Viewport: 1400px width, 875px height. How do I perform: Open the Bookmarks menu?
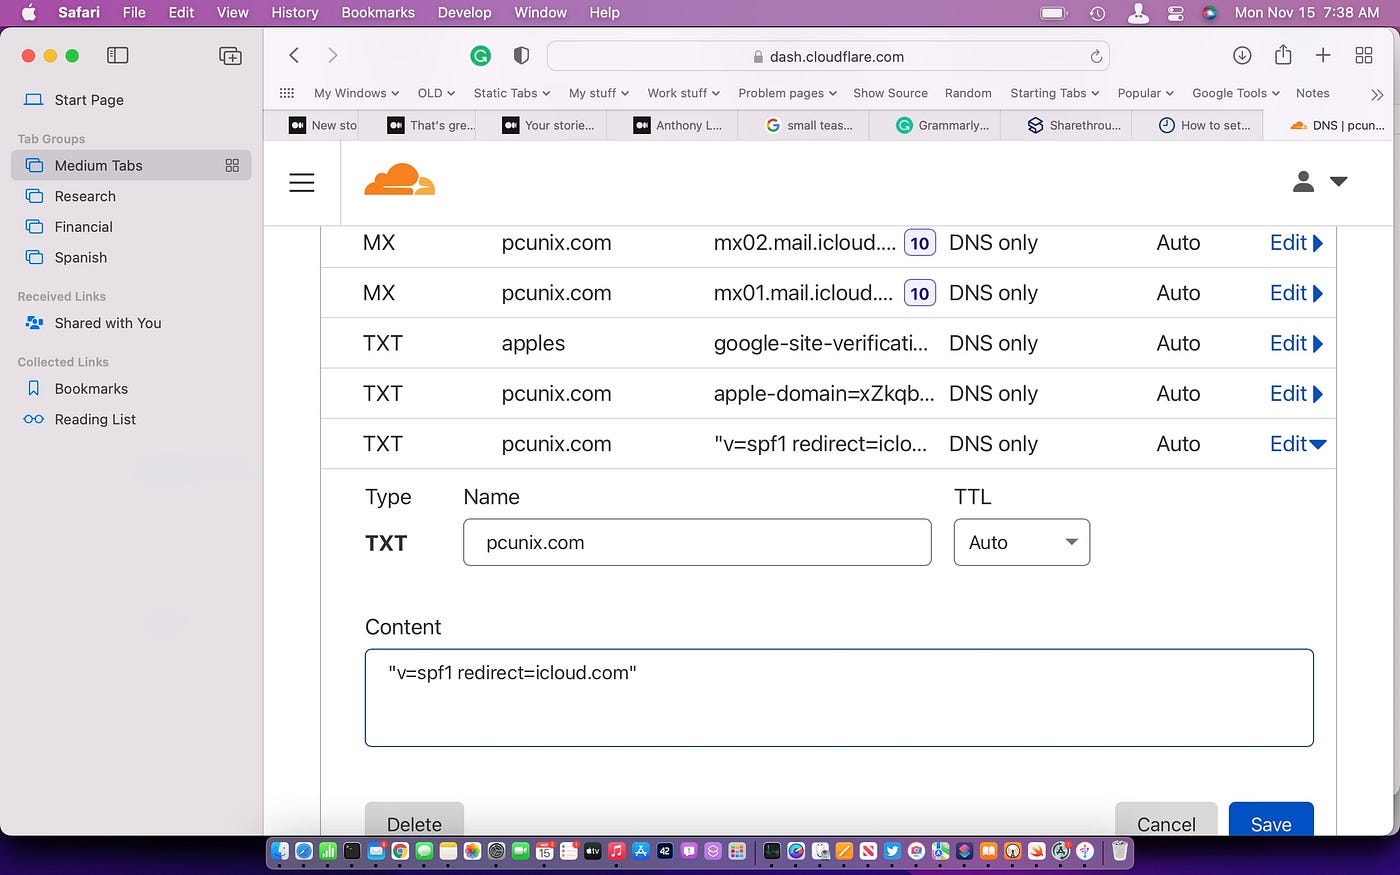[x=378, y=13]
